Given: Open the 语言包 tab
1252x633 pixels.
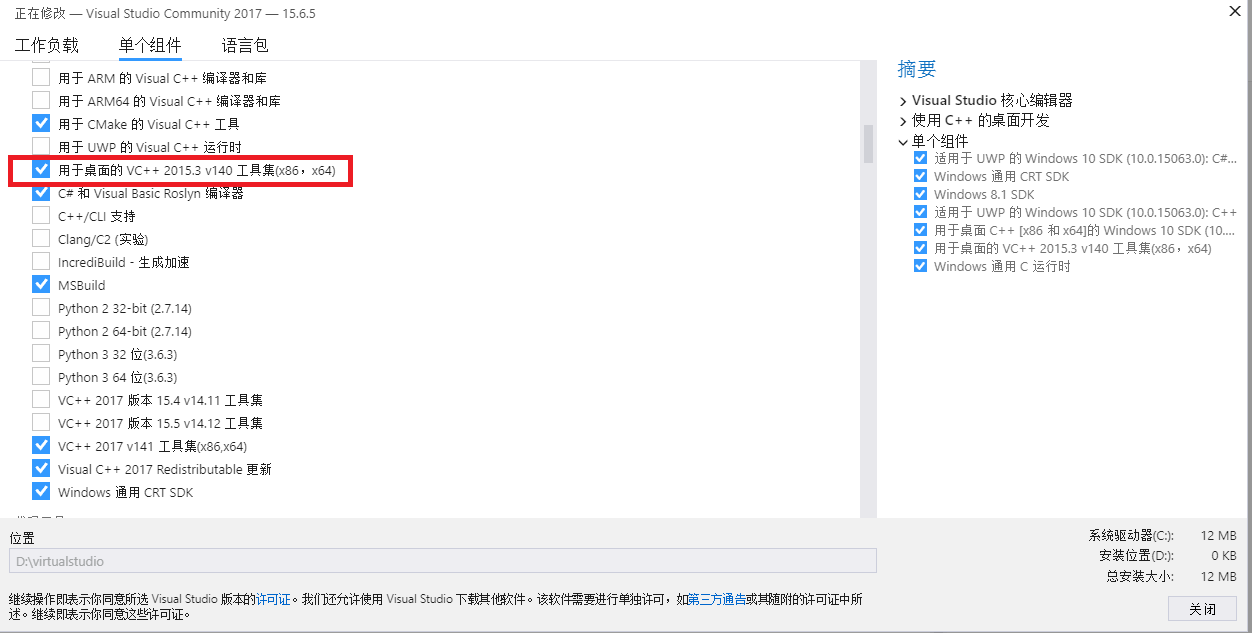Looking at the screenshot, I should click(245, 45).
